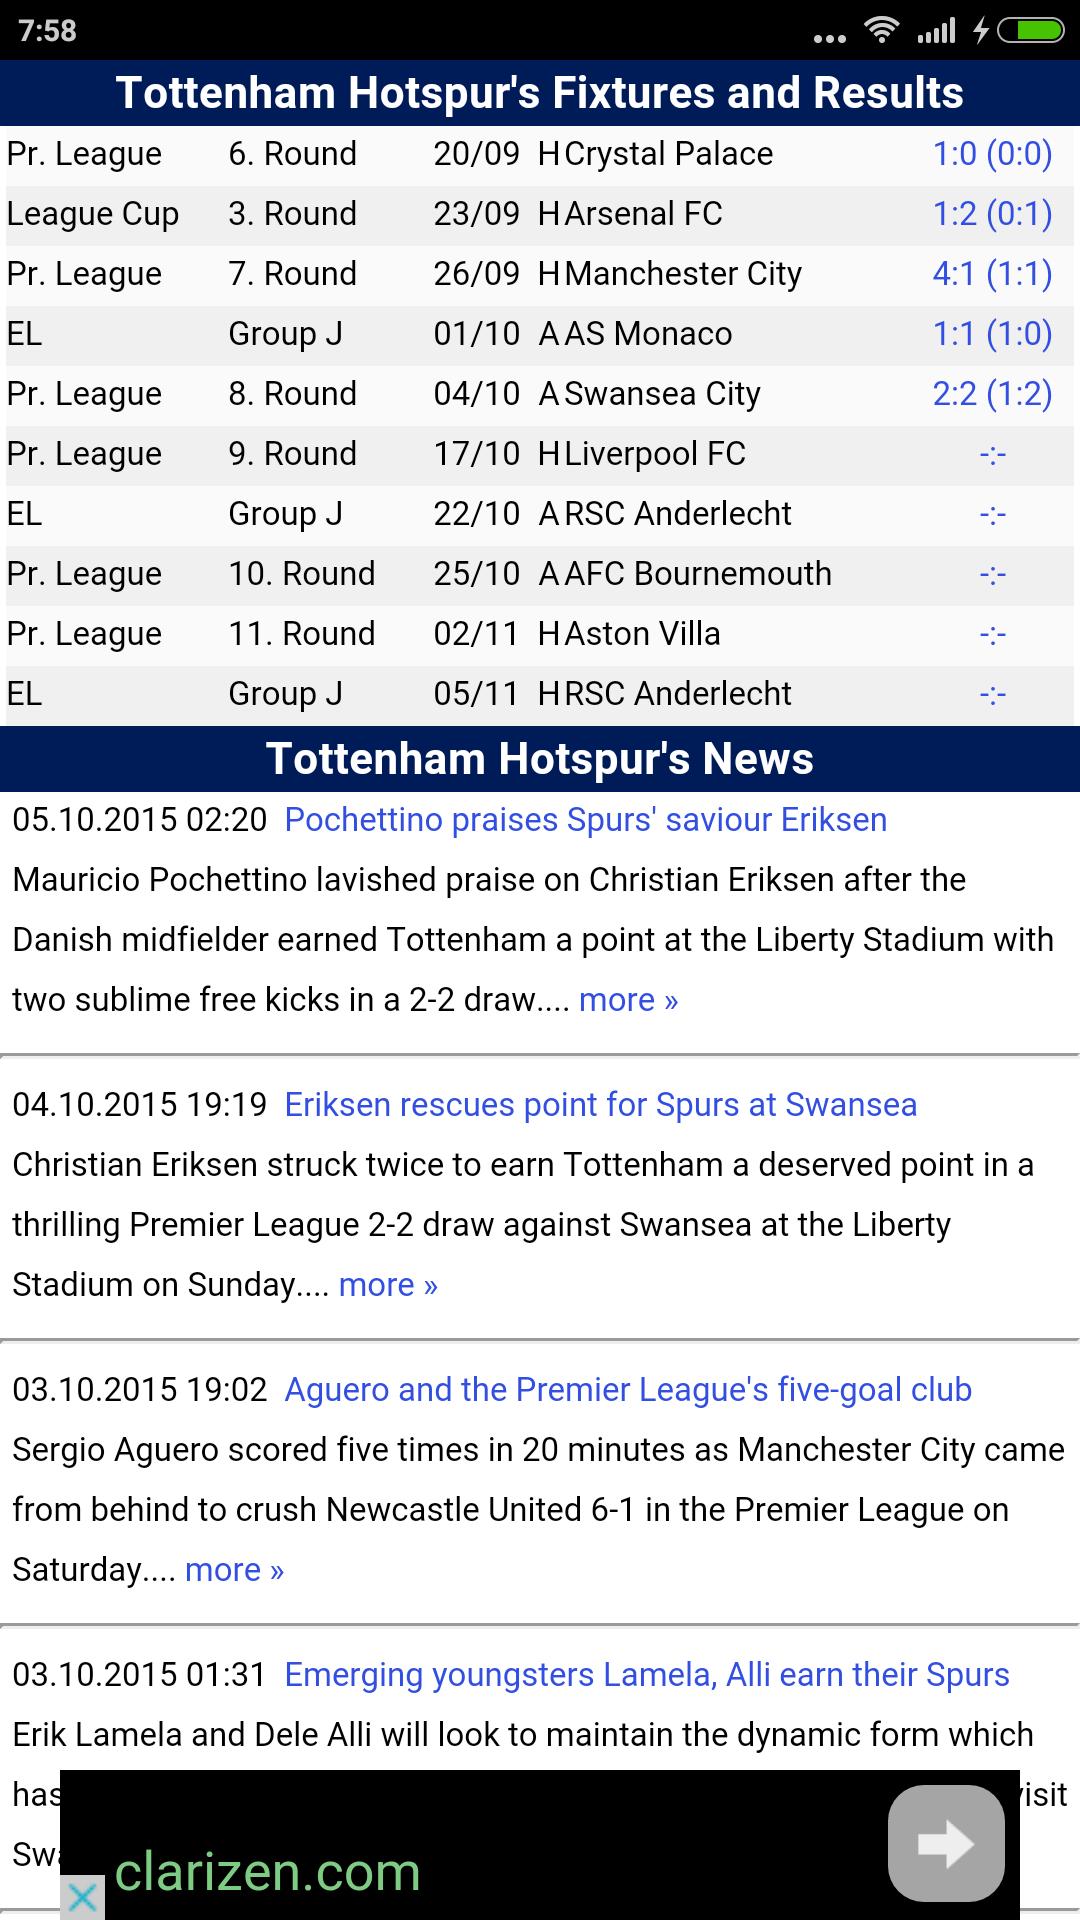Tap the forward arrow on the ad banner

click(945, 1840)
